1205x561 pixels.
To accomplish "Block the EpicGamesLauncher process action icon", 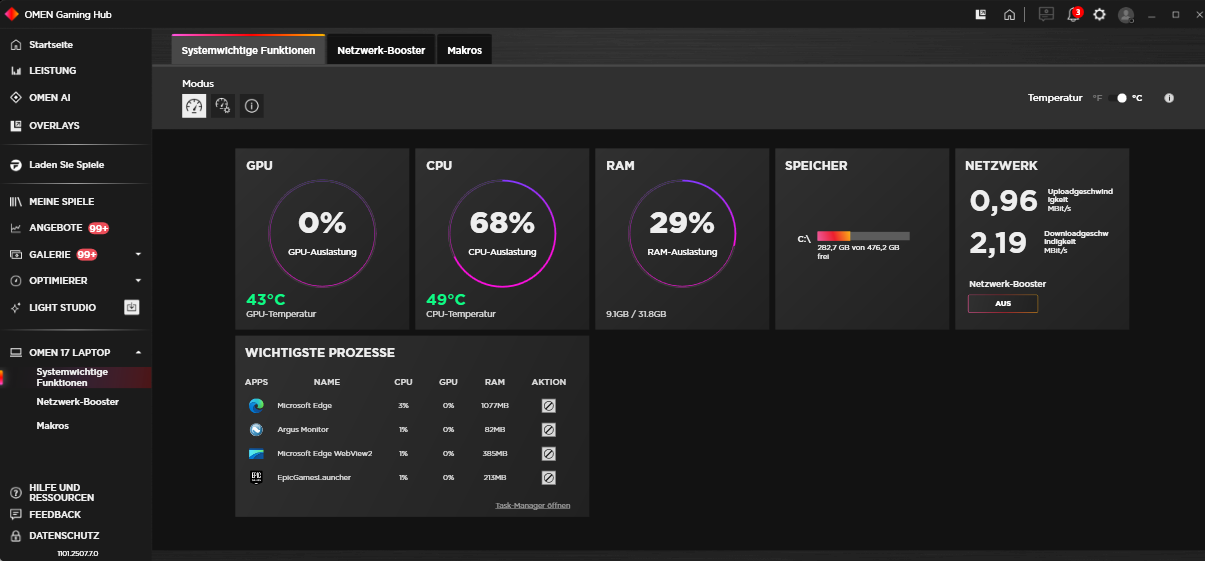I will tap(549, 478).
